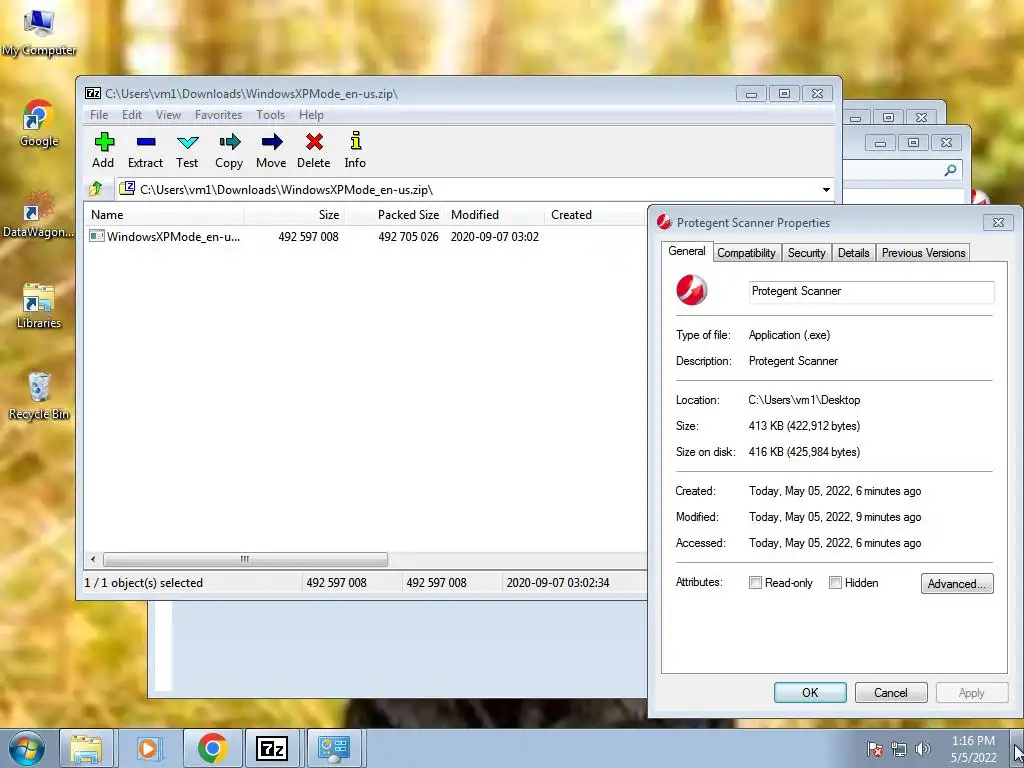Click the Apply button
Screen dimensions: 1024x768
coord(971,693)
